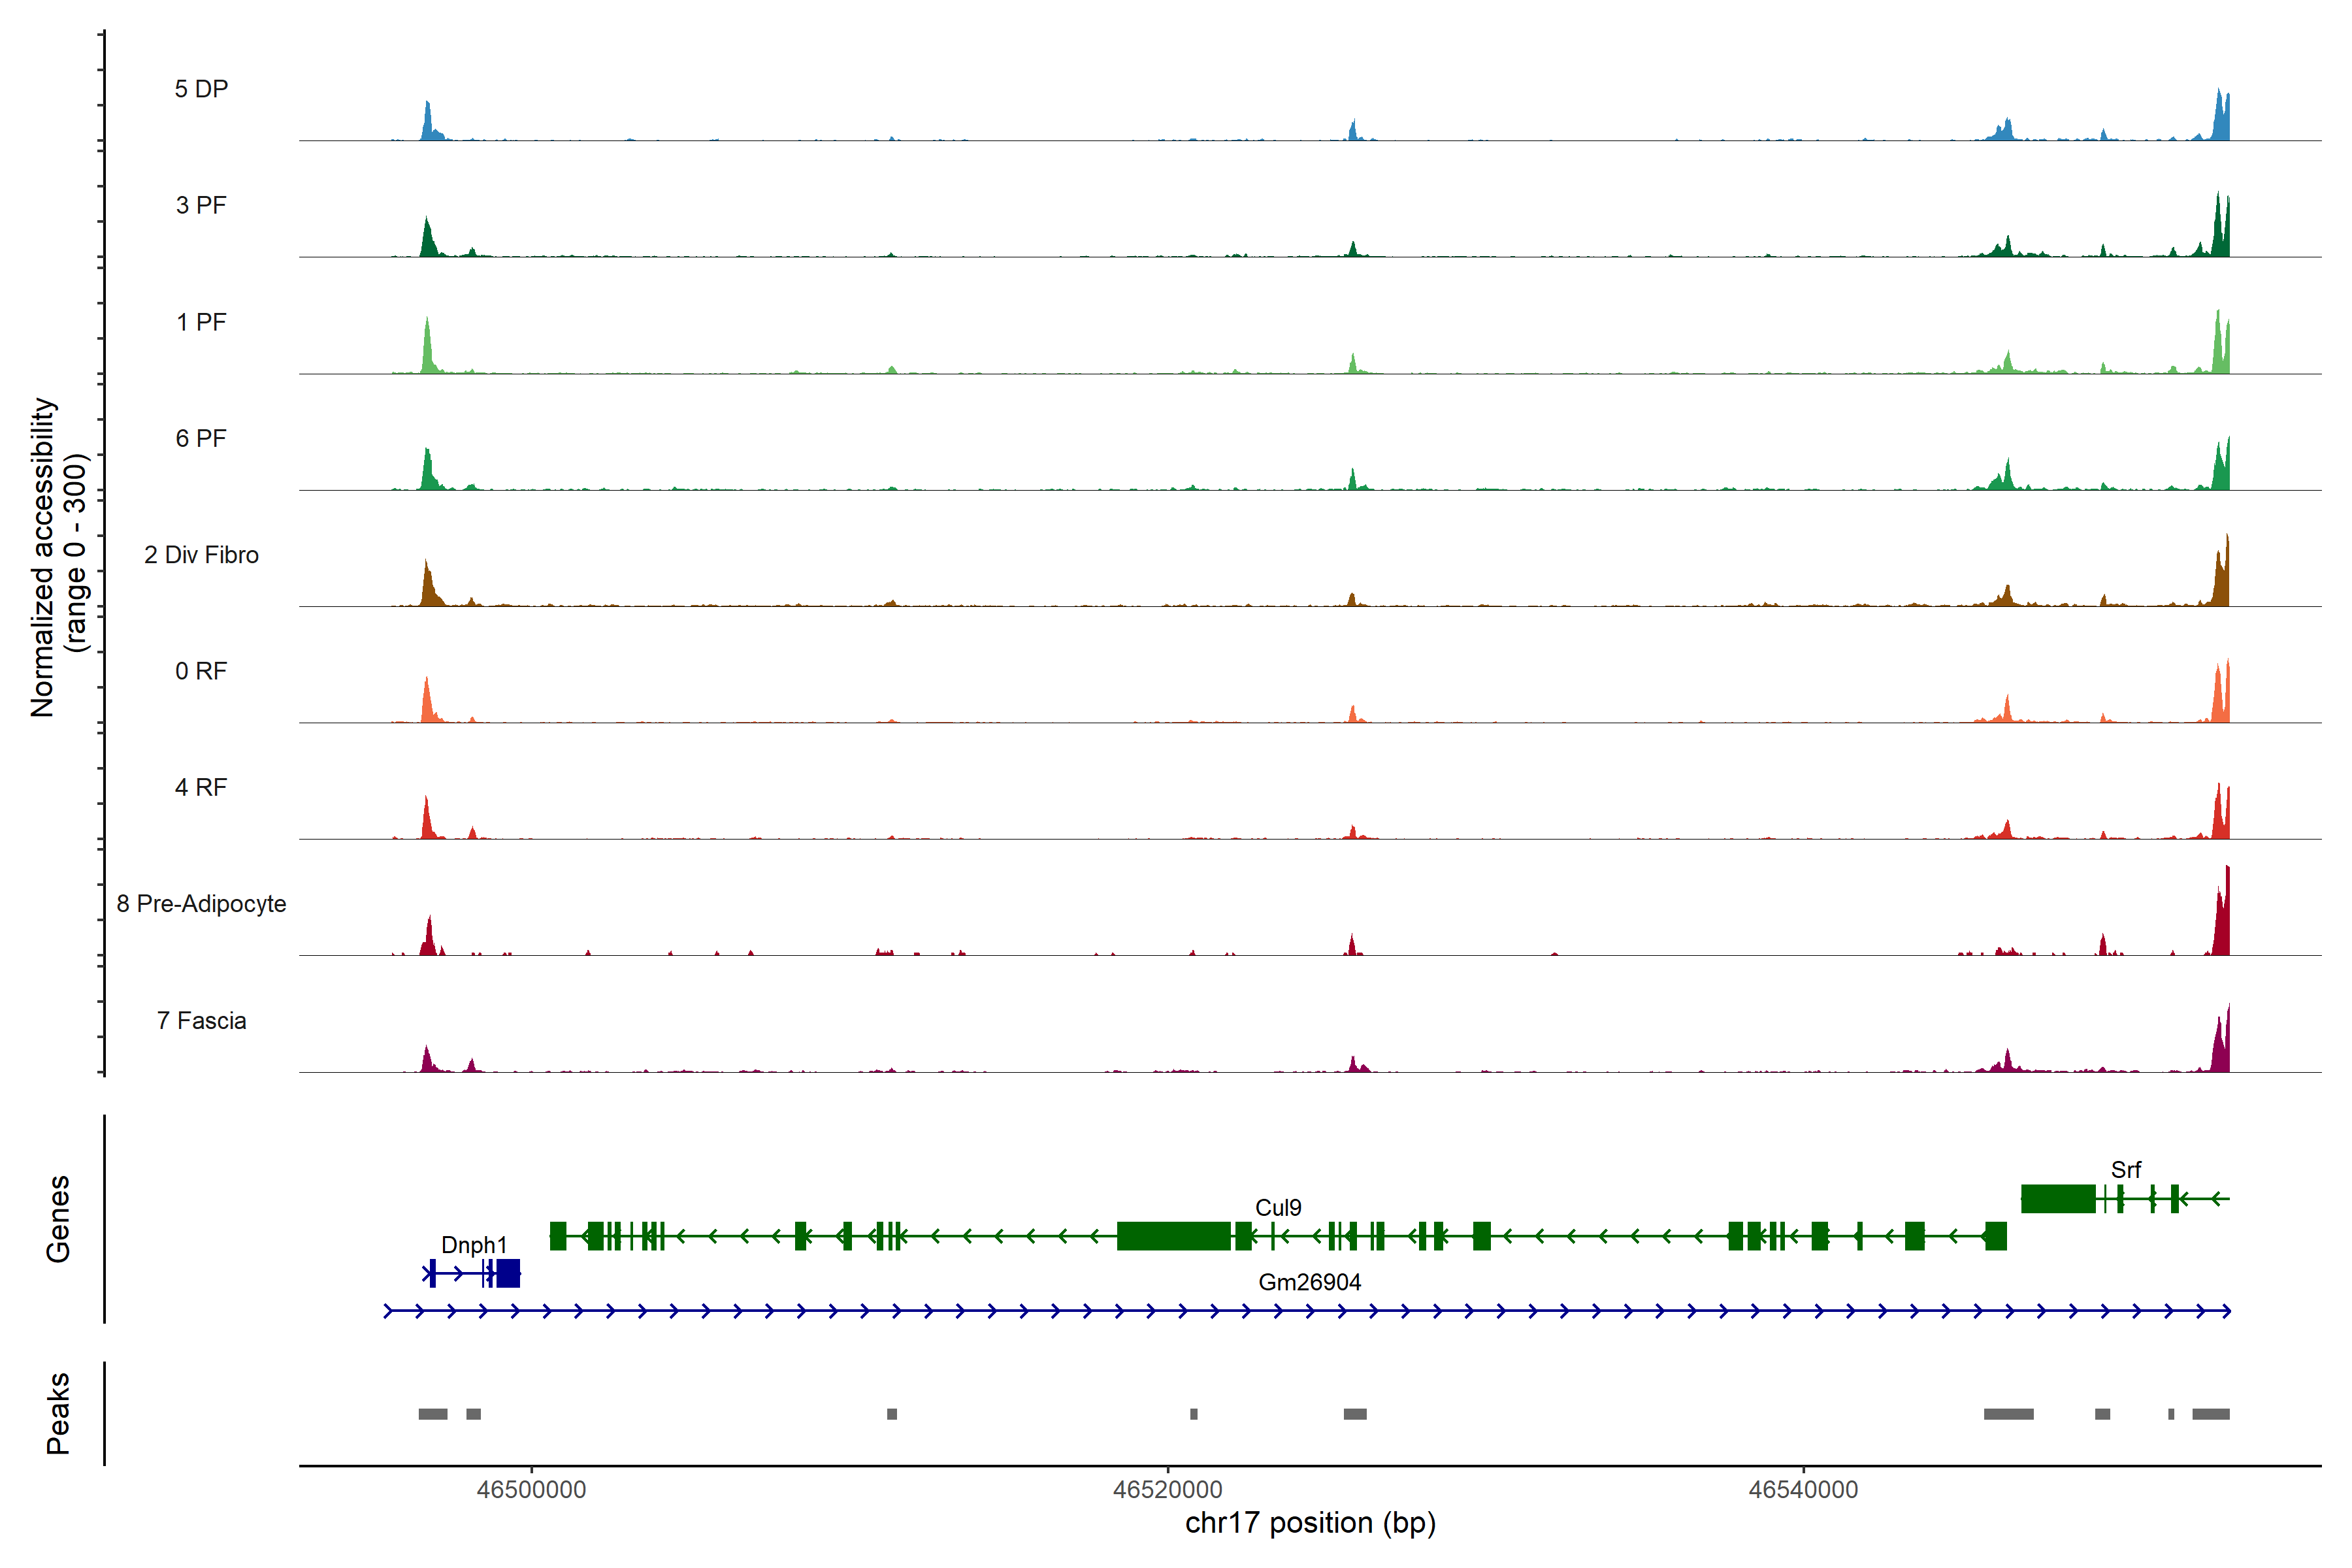
Task: Click the 3 PF track label
Action: pyautogui.click(x=201, y=205)
